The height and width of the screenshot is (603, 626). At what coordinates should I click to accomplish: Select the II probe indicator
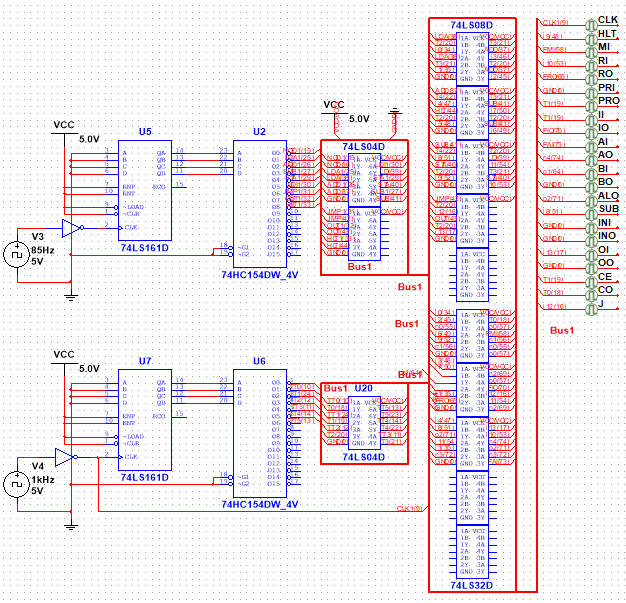(591, 120)
